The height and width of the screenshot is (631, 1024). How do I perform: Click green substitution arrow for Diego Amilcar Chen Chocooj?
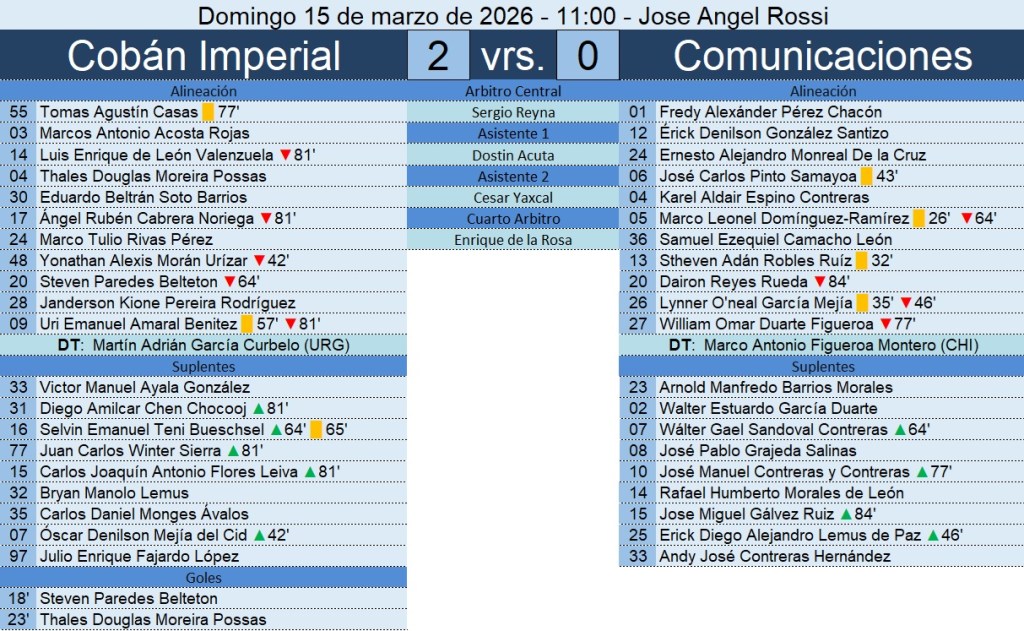(x=258, y=408)
